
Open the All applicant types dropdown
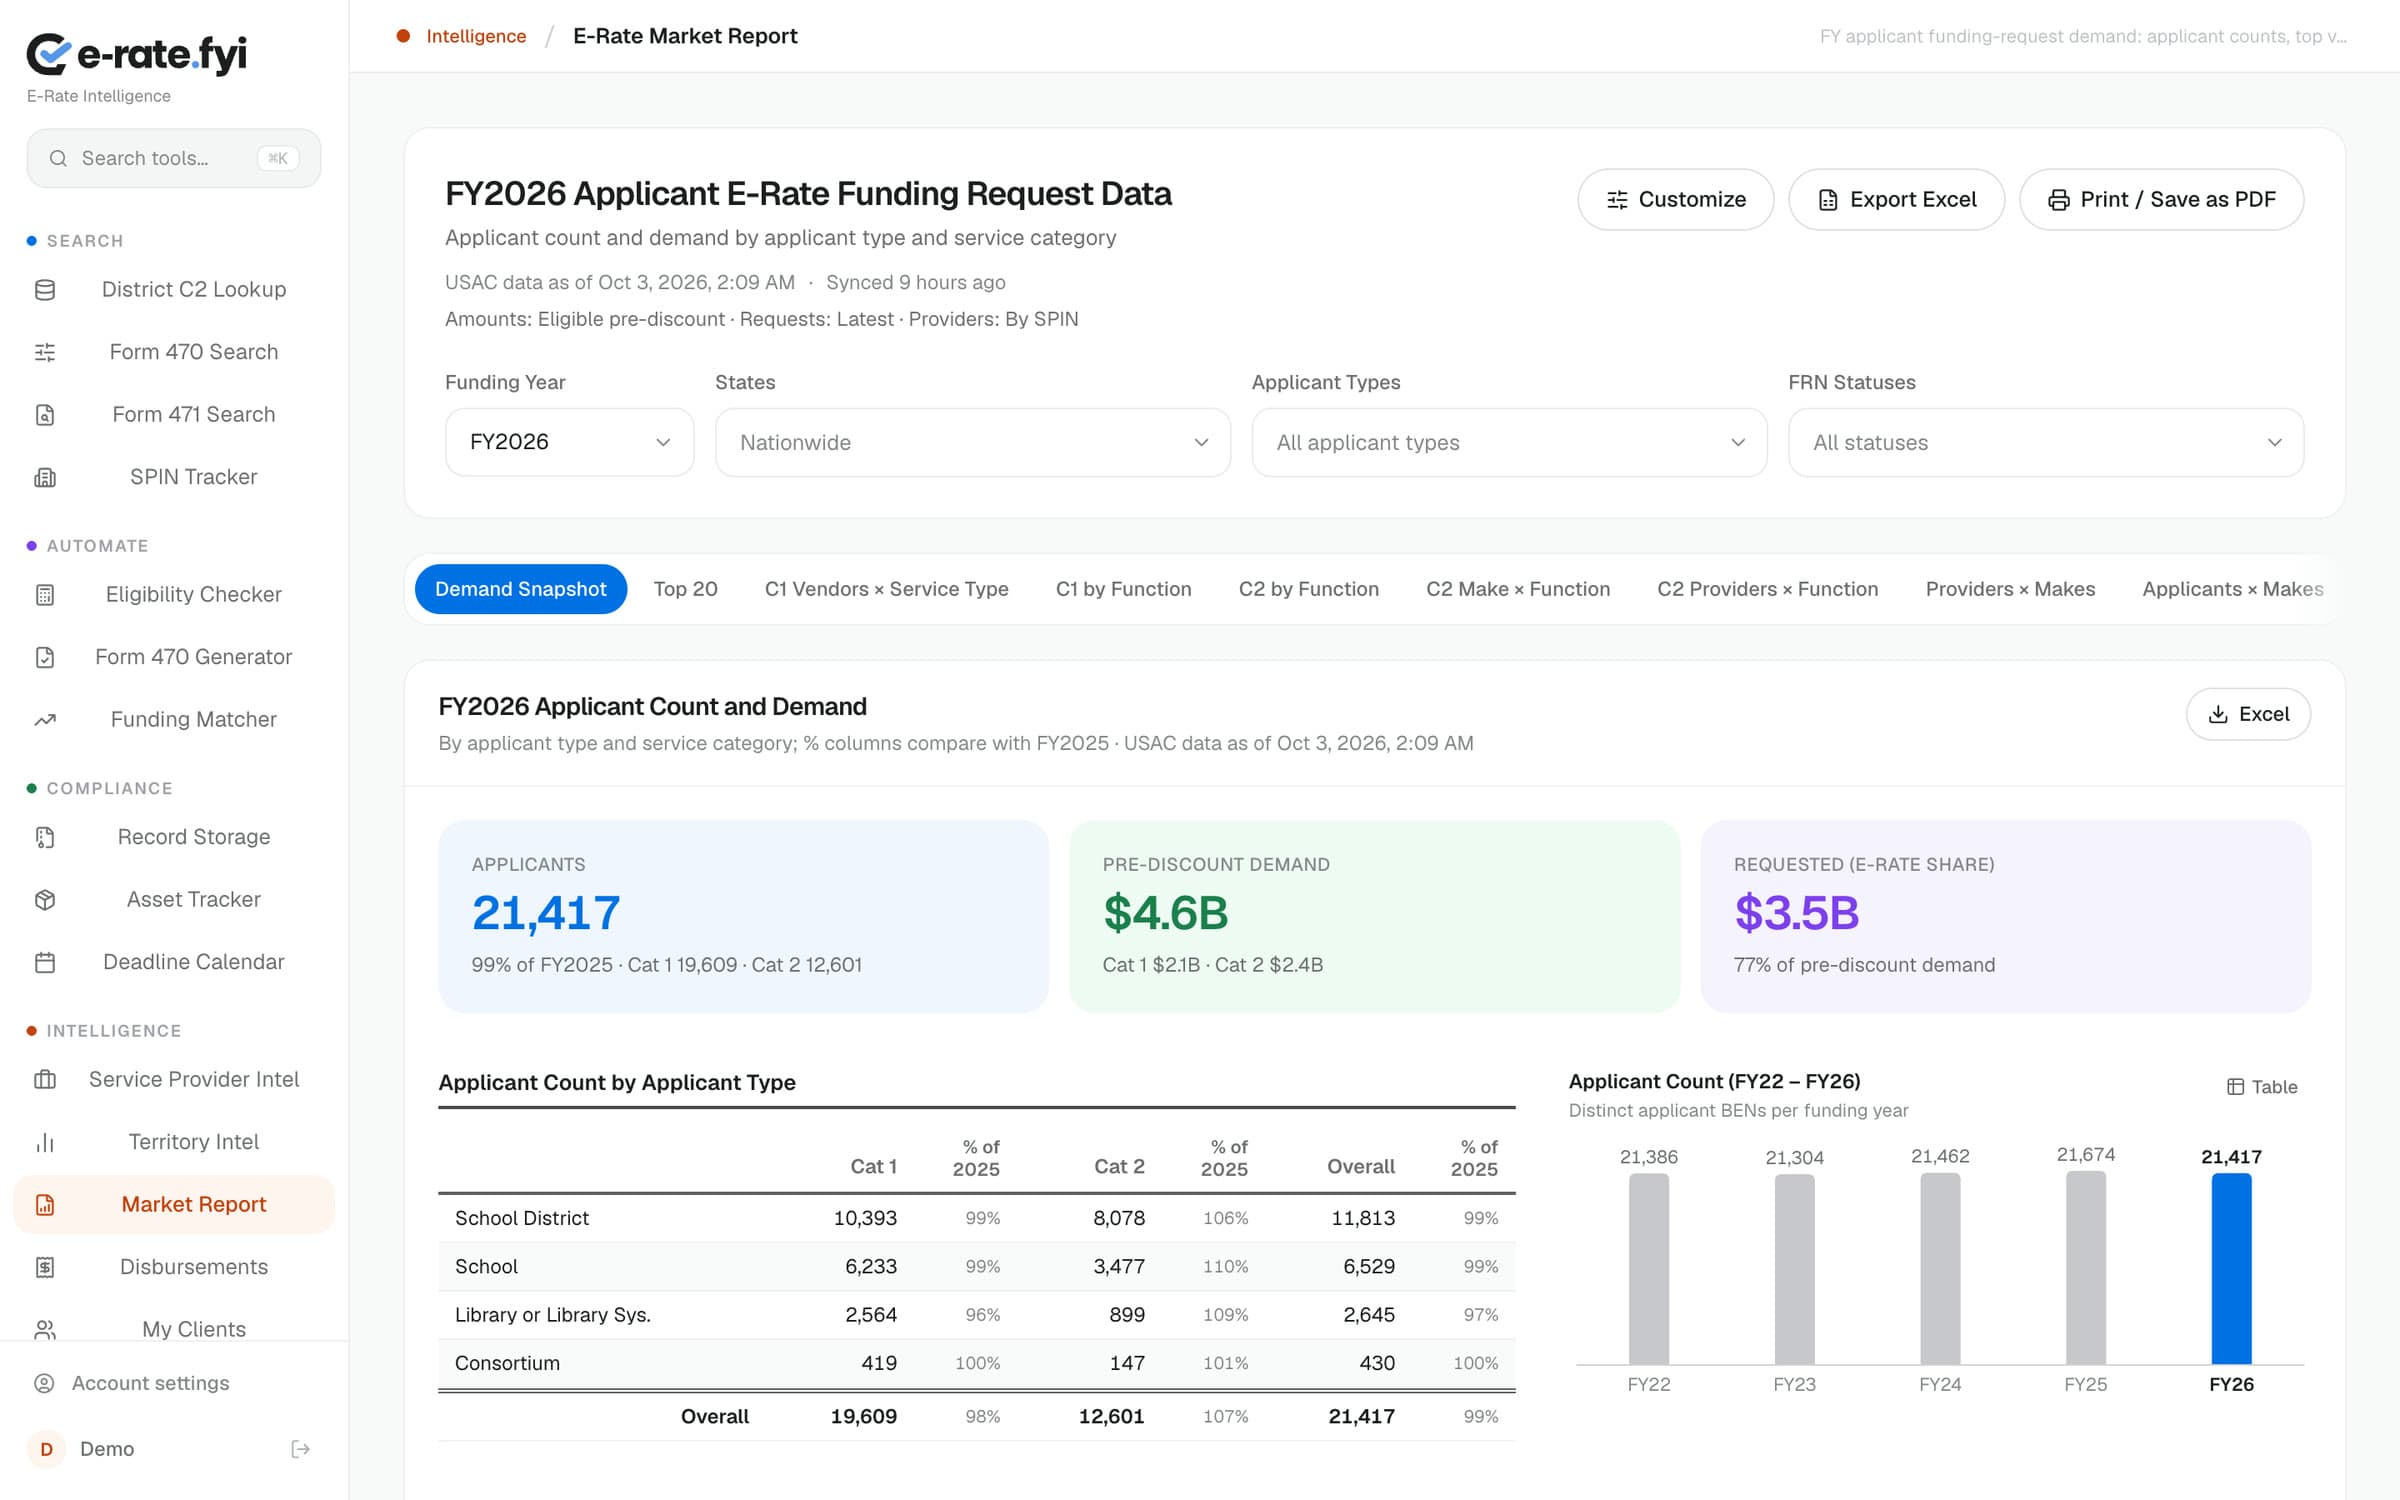click(x=1509, y=442)
